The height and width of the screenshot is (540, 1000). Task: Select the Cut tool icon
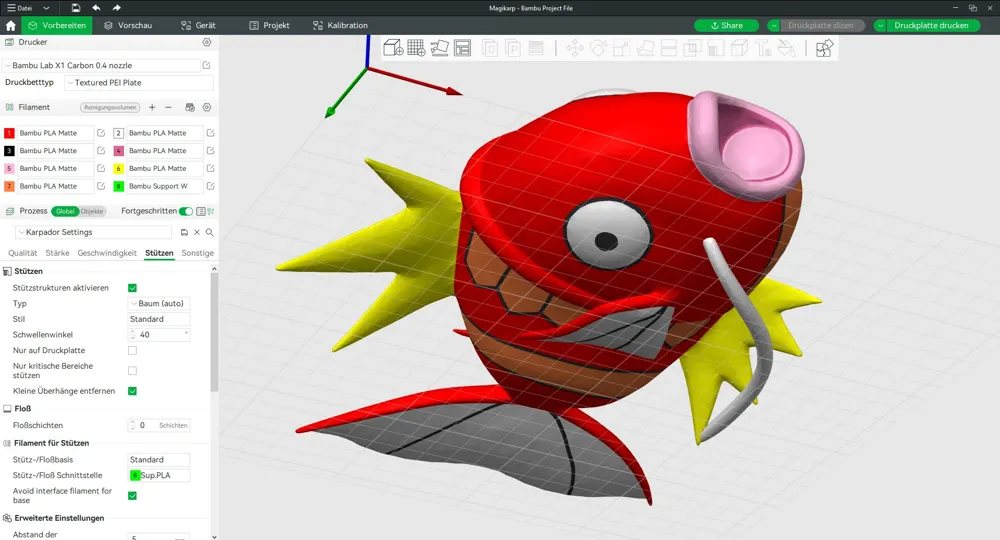[x=668, y=48]
